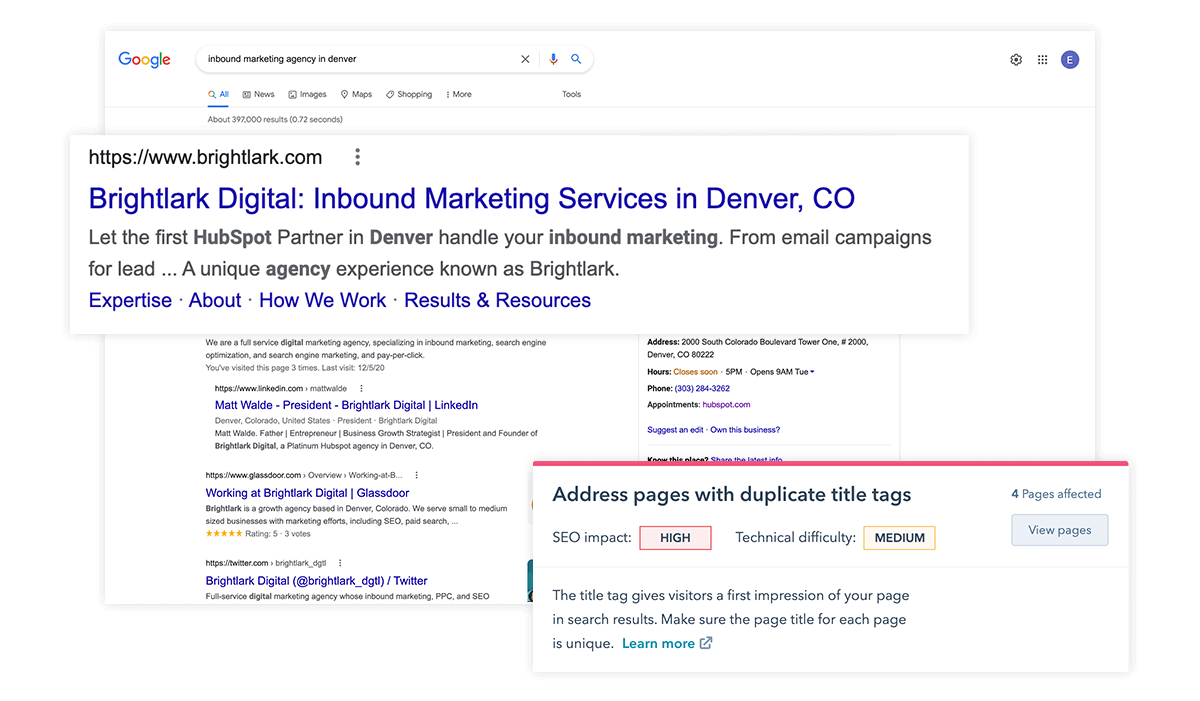1200x701 pixels.
Task: Select the All search tab
Action: pyautogui.click(x=218, y=94)
